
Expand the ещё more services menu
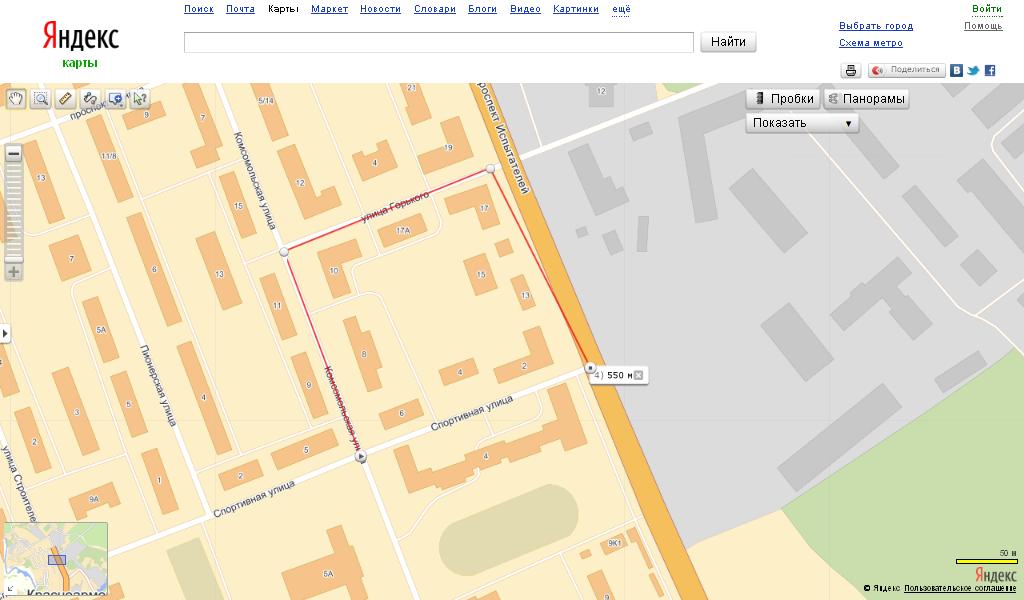(621, 9)
